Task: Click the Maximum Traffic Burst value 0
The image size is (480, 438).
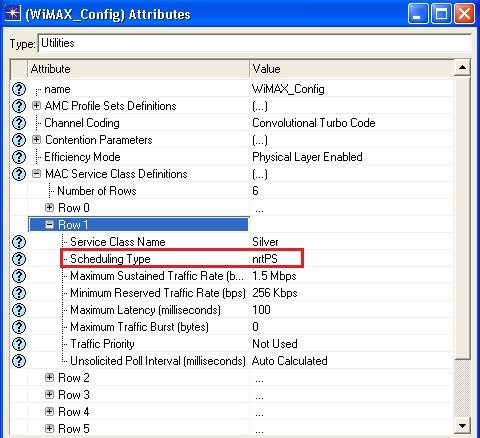Action: (x=255, y=327)
